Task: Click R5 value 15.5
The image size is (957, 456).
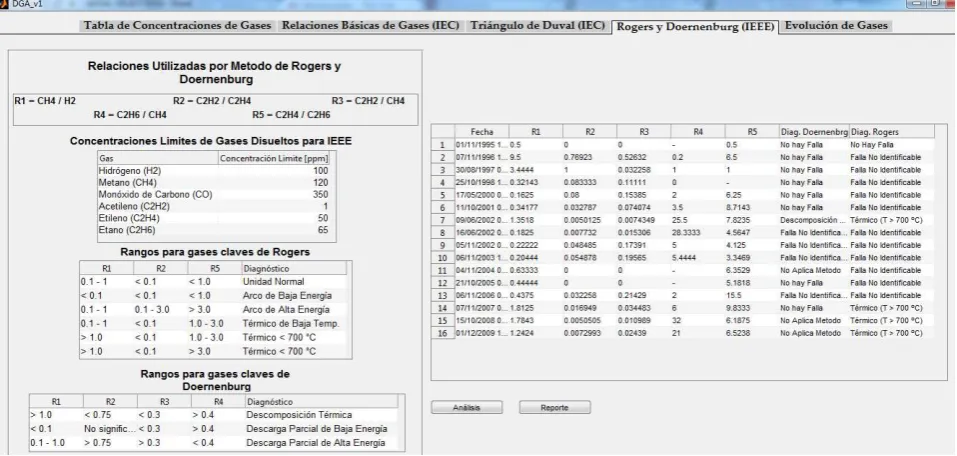Action: tap(752, 295)
